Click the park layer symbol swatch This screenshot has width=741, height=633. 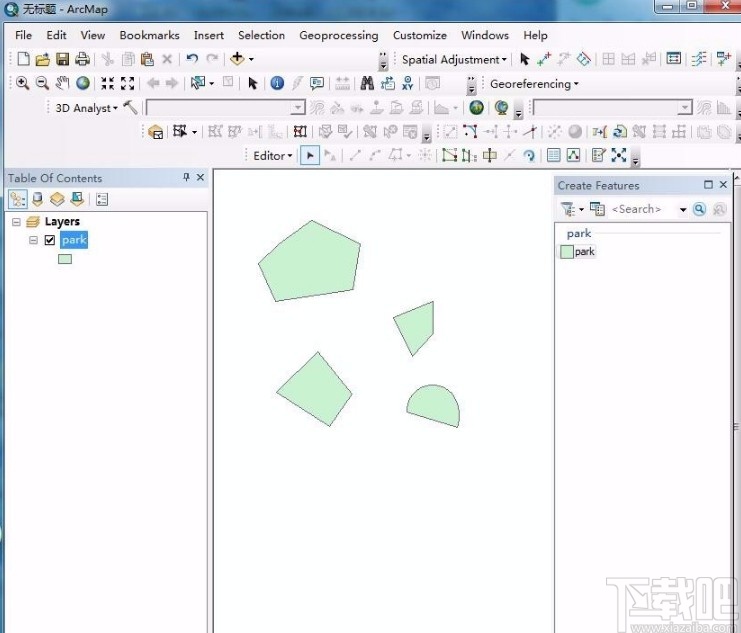pyautogui.click(x=65, y=259)
